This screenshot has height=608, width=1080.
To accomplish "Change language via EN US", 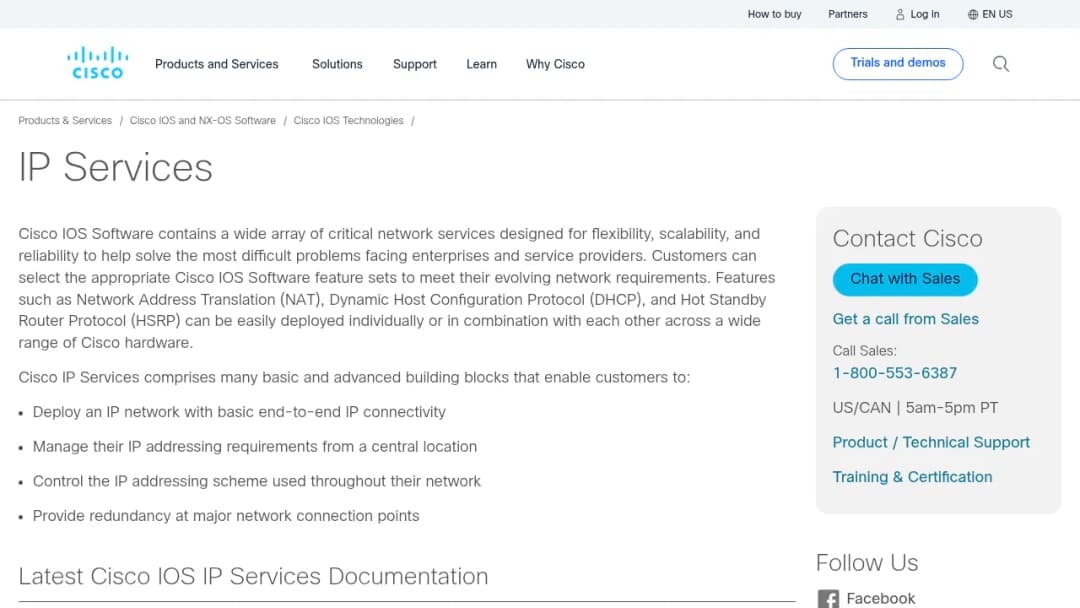I will click(997, 14).
